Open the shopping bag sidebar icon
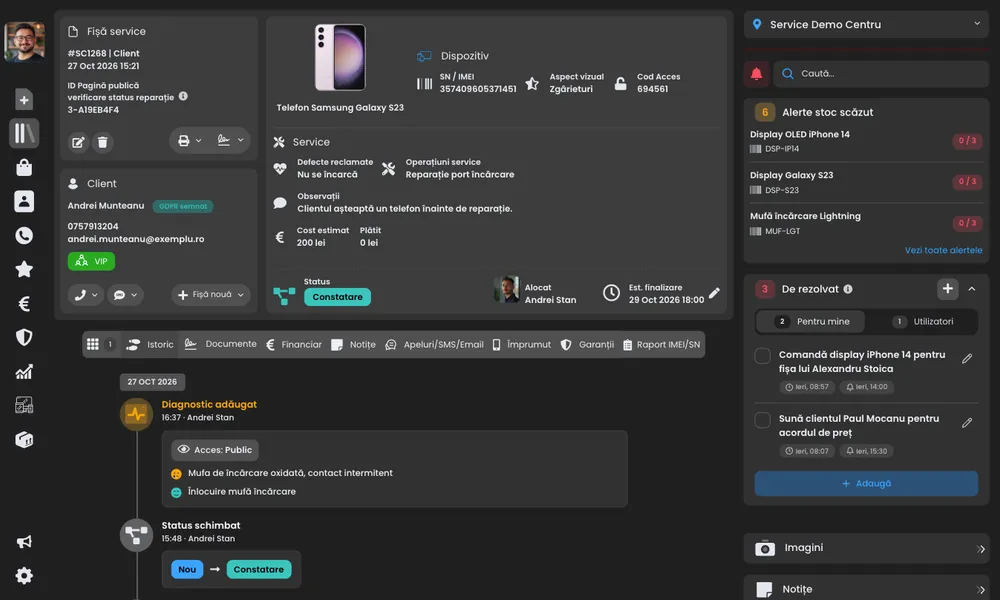 24,167
